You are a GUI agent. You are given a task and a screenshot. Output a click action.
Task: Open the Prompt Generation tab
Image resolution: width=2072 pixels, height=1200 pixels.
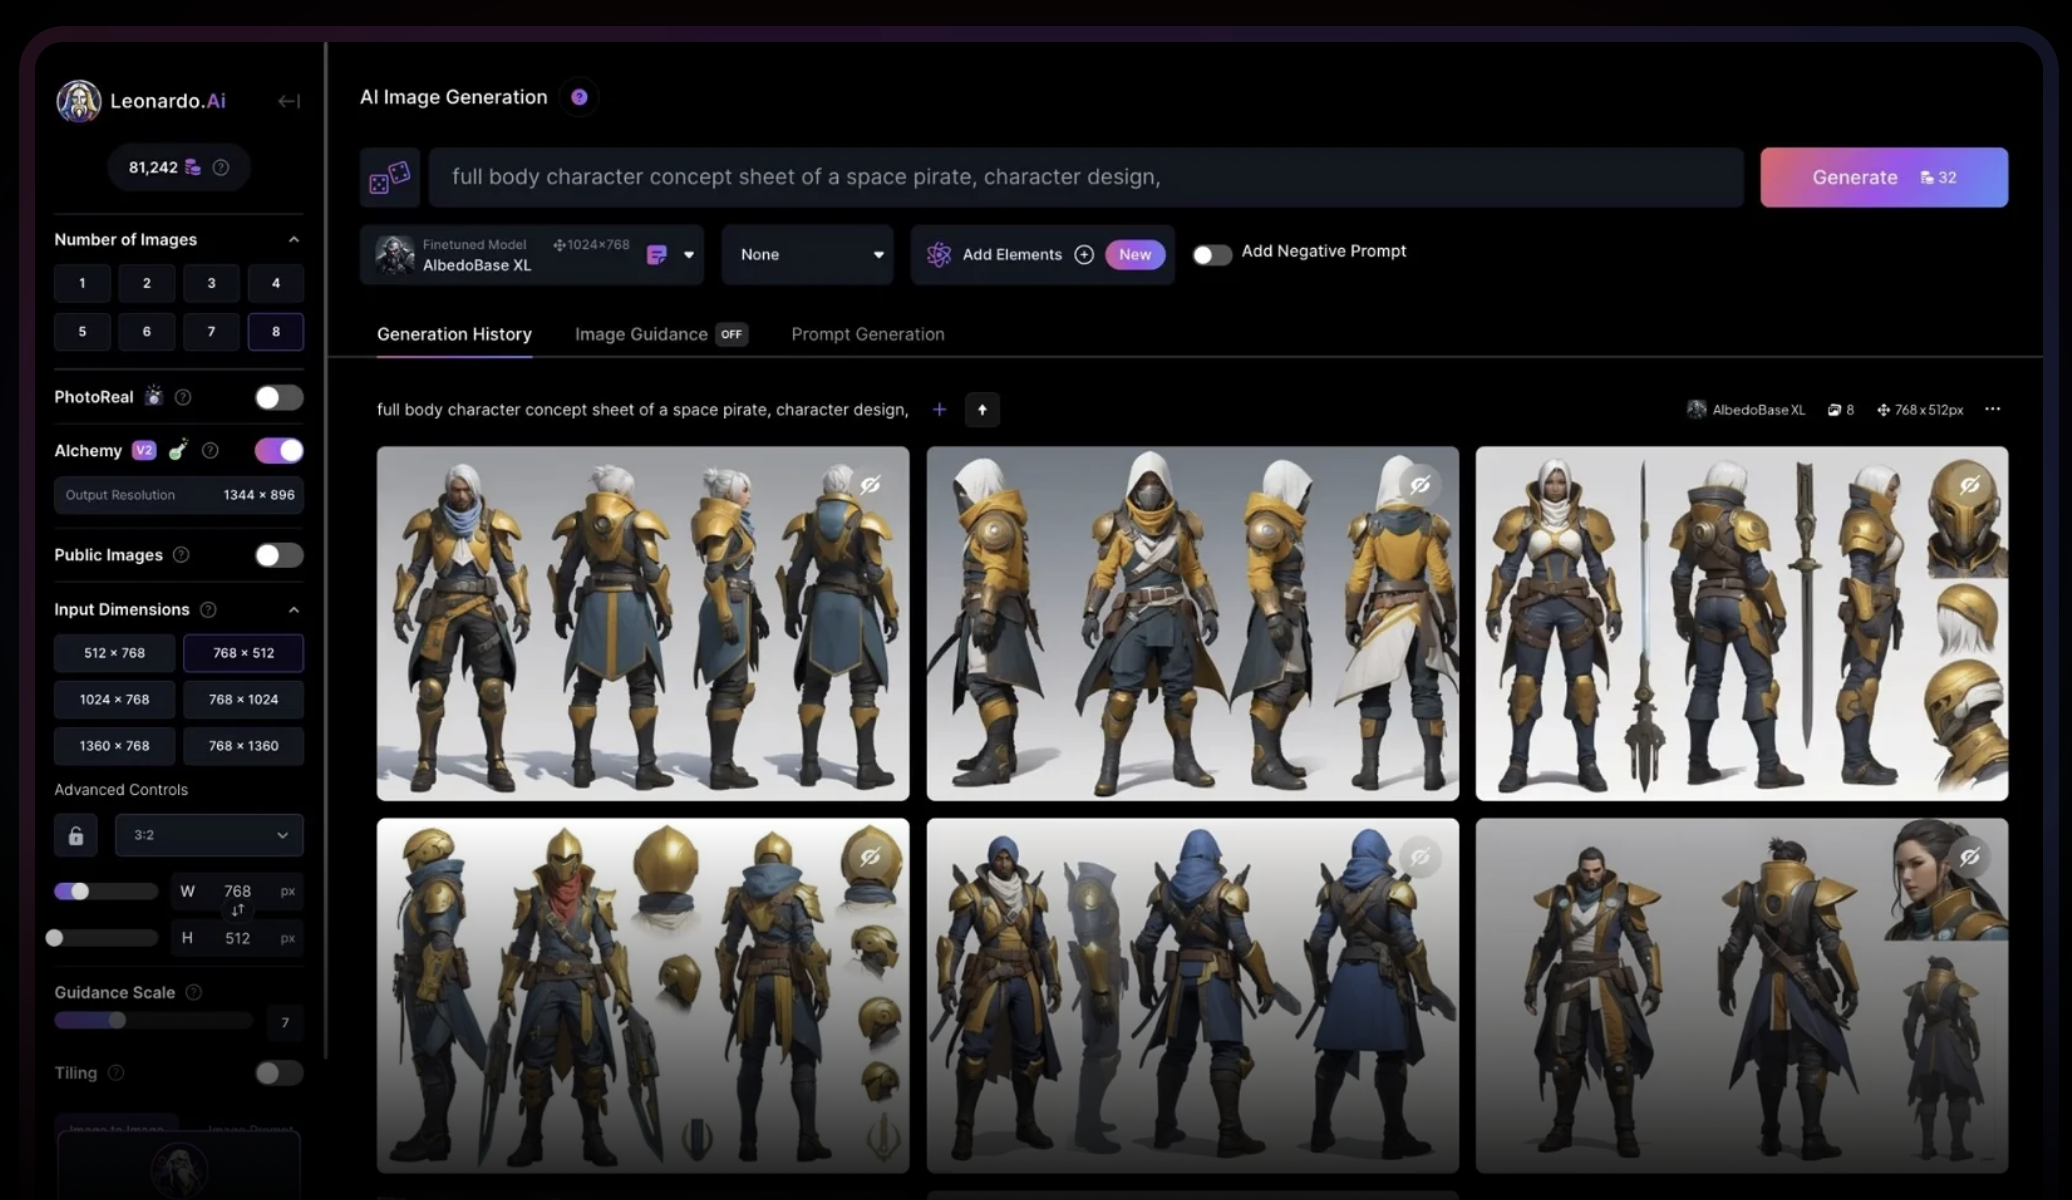(x=867, y=334)
